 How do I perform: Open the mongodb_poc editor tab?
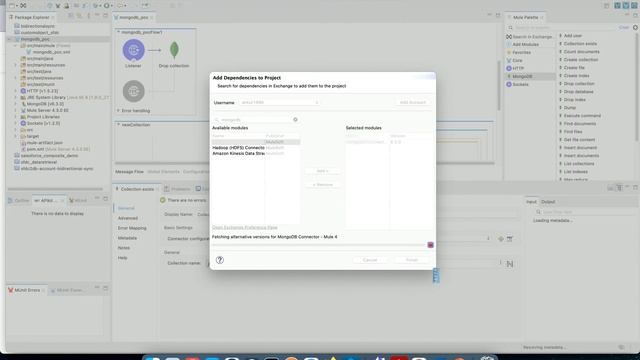click(x=134, y=18)
